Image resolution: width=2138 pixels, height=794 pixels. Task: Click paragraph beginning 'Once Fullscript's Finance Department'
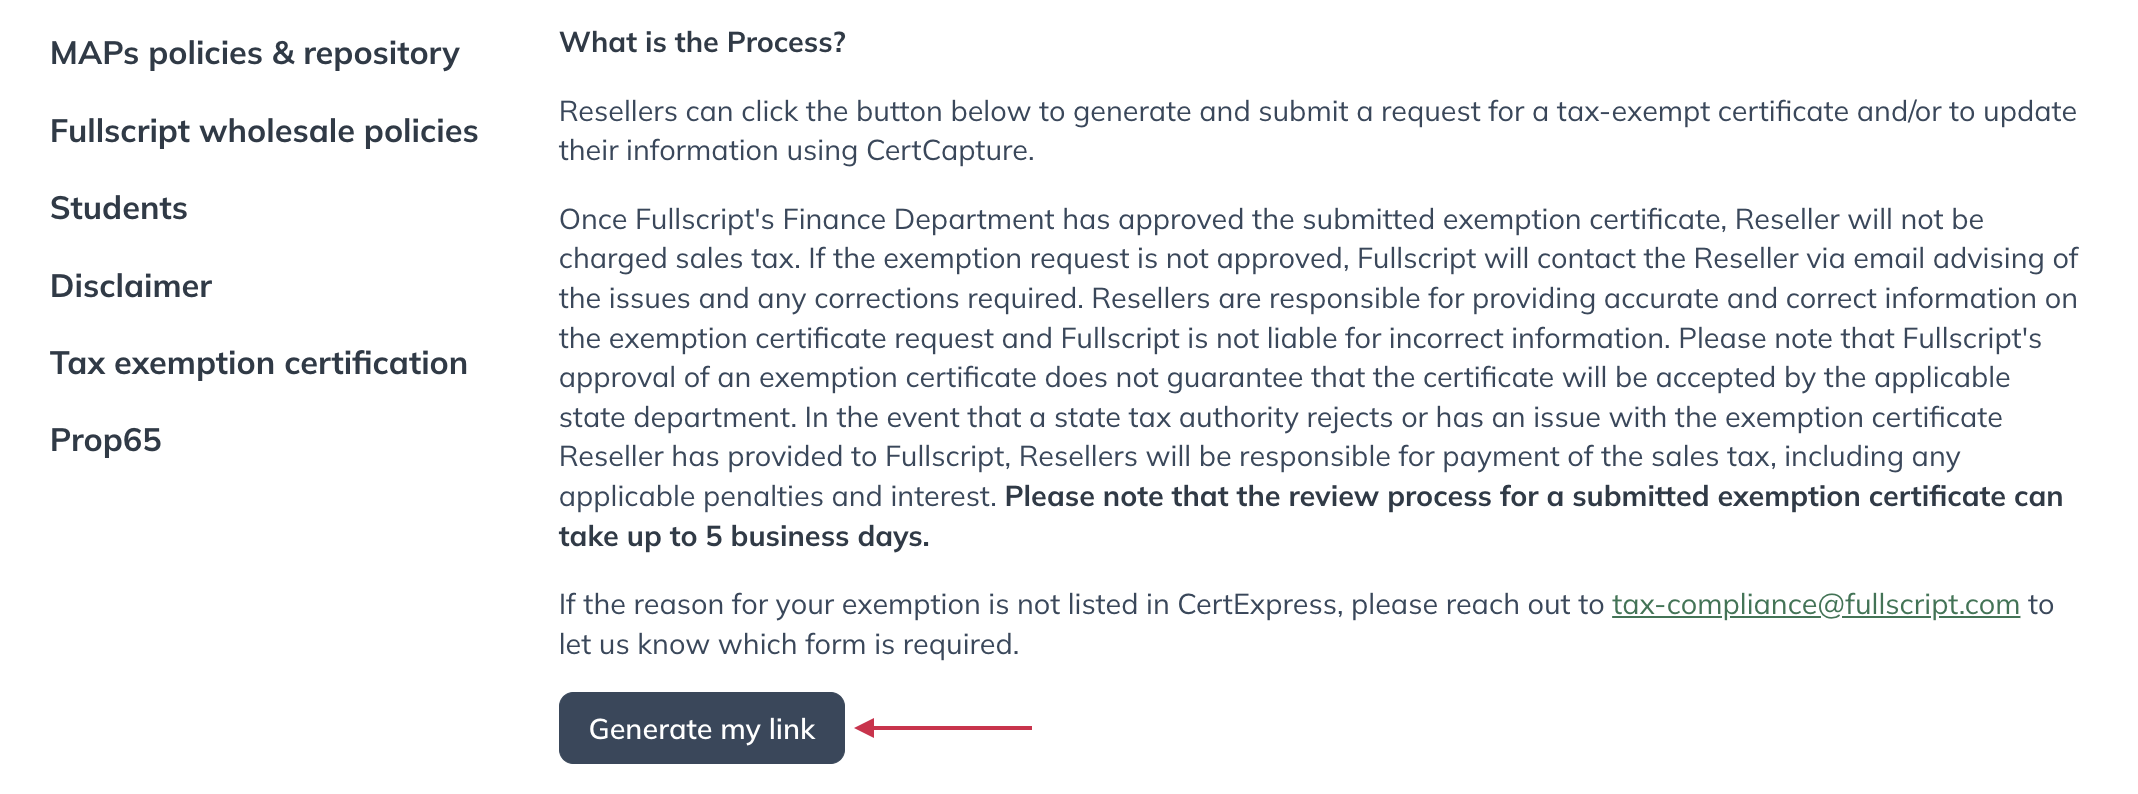[1318, 377]
